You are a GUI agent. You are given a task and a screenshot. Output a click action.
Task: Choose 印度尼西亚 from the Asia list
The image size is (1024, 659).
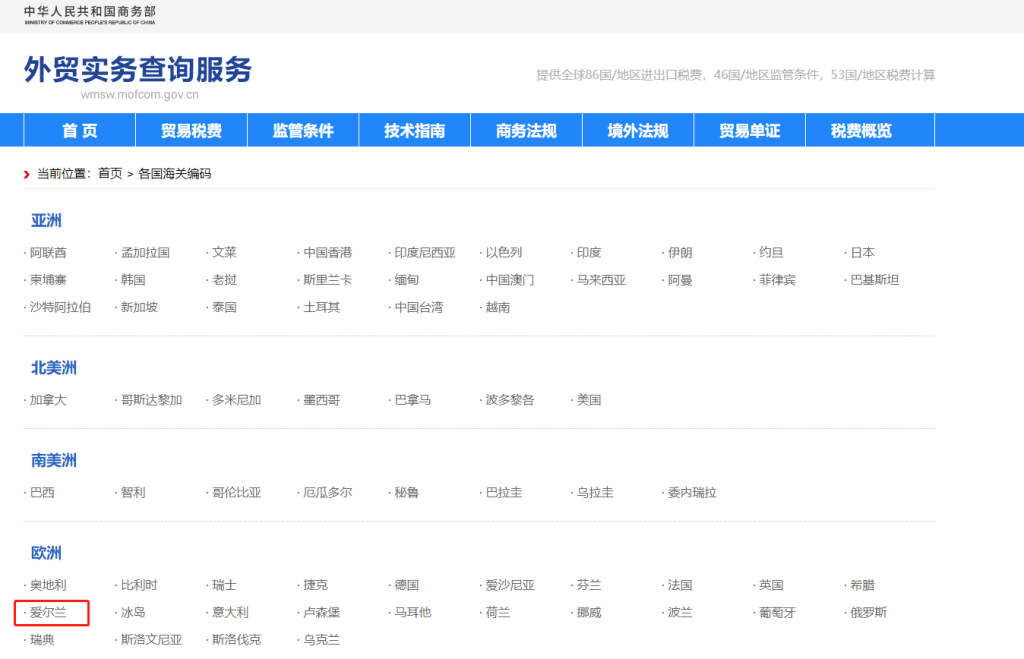[424, 253]
